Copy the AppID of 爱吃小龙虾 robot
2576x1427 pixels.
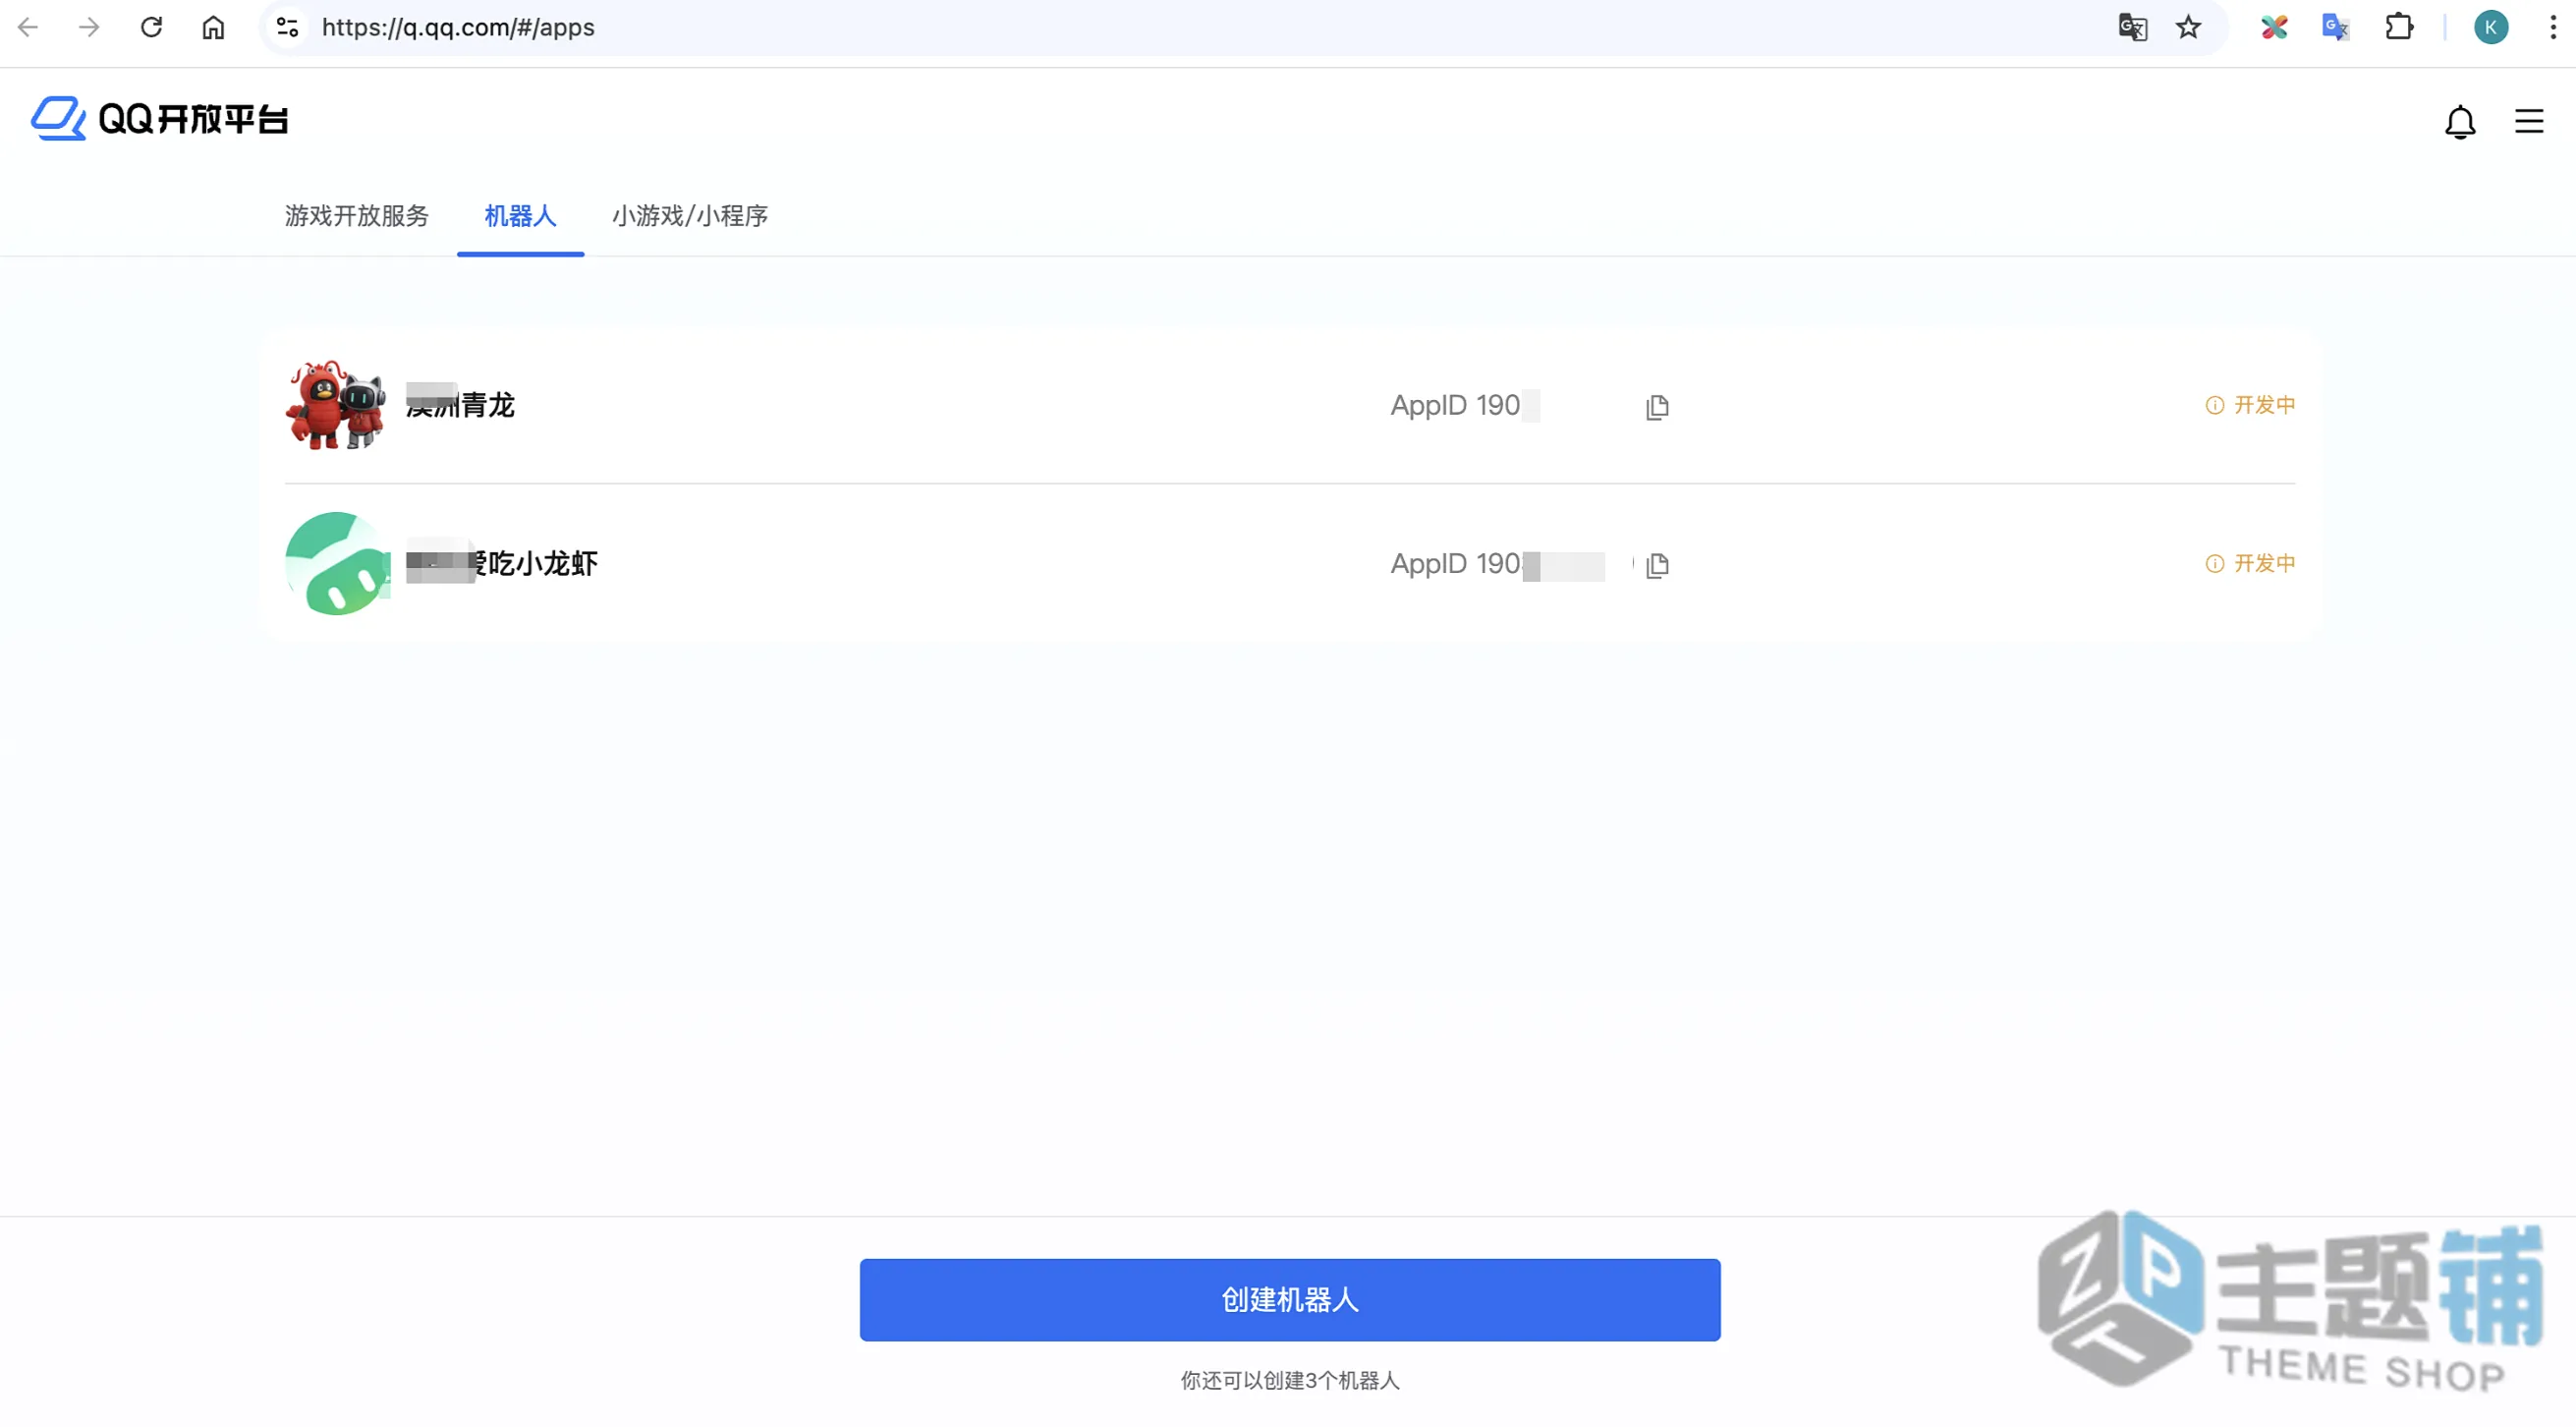point(1657,565)
